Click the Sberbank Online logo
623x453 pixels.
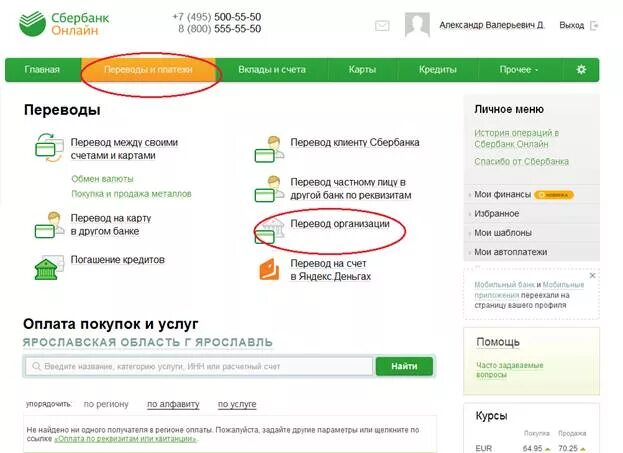coord(64,24)
